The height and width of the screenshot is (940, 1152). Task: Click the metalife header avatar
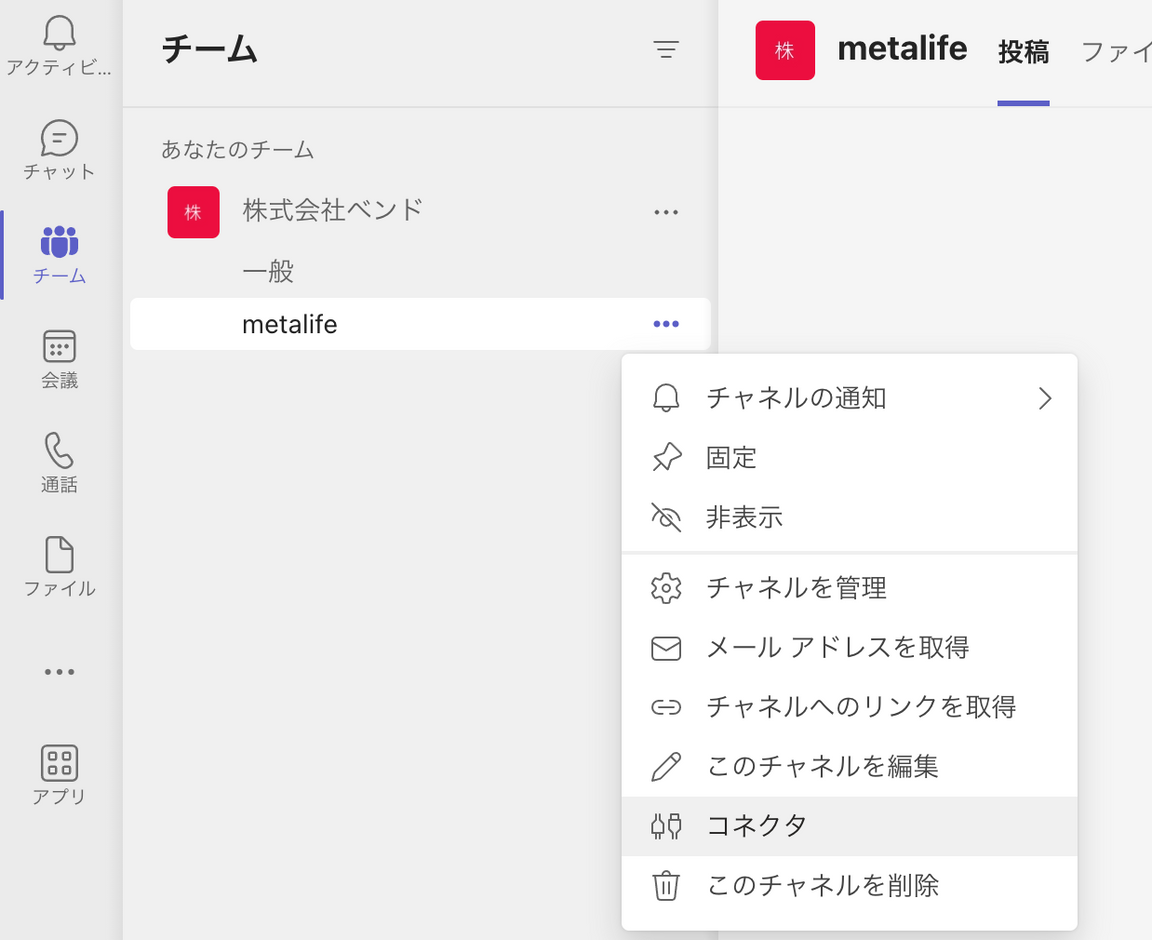[x=785, y=50]
